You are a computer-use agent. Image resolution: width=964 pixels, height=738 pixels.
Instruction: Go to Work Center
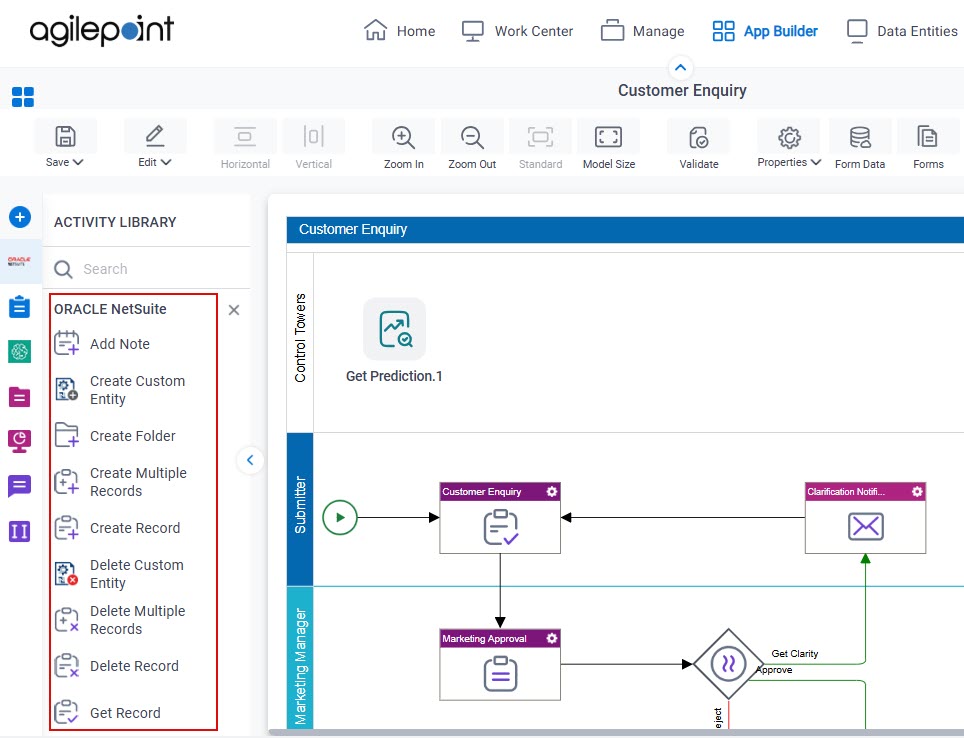pos(518,31)
